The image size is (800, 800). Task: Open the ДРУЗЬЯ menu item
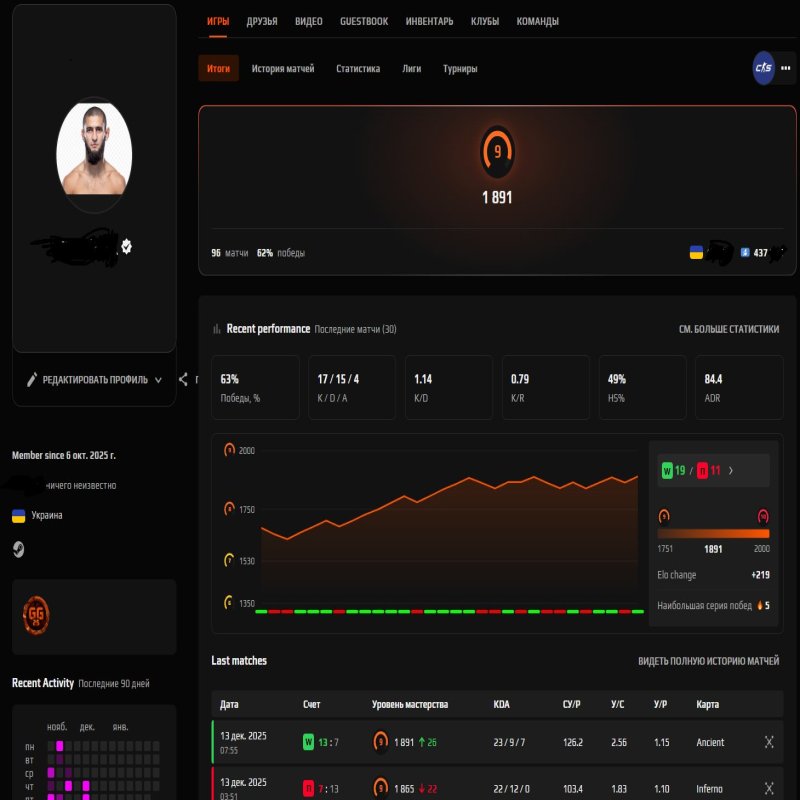pos(264,20)
